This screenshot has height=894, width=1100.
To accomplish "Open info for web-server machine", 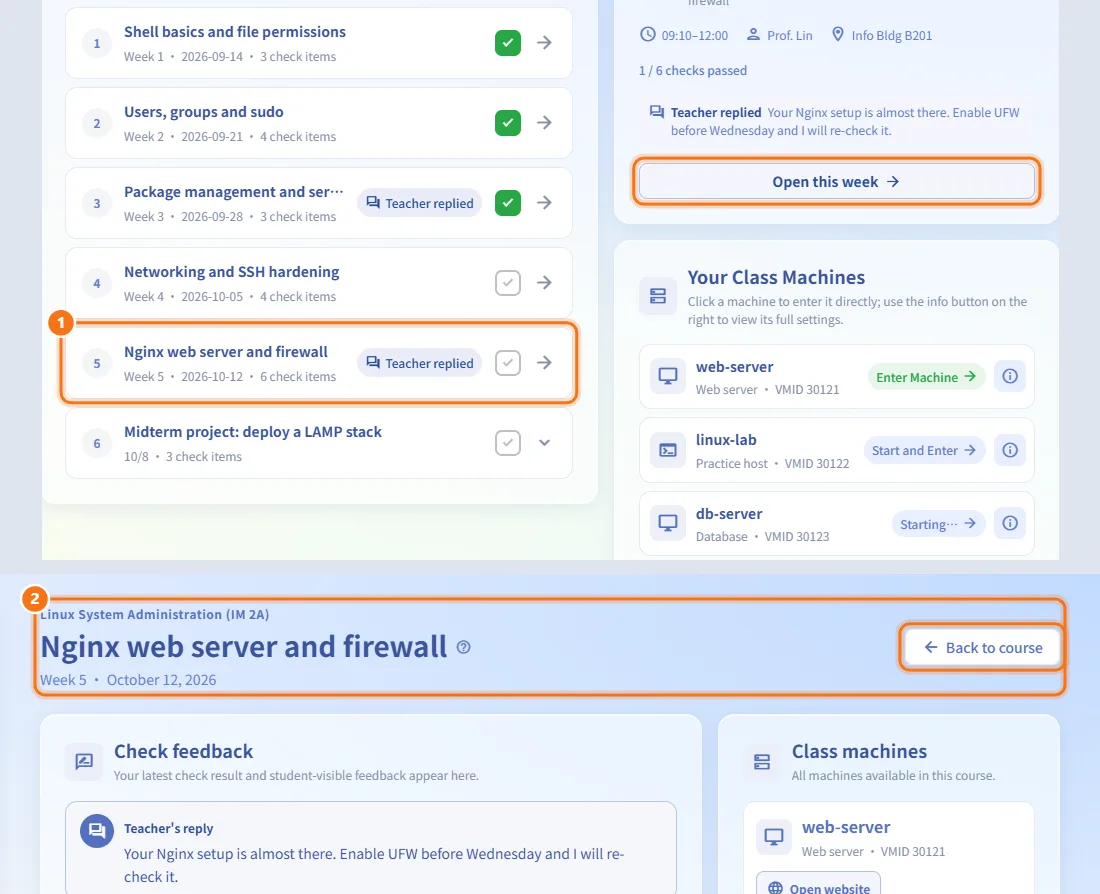I will (x=1010, y=376).
